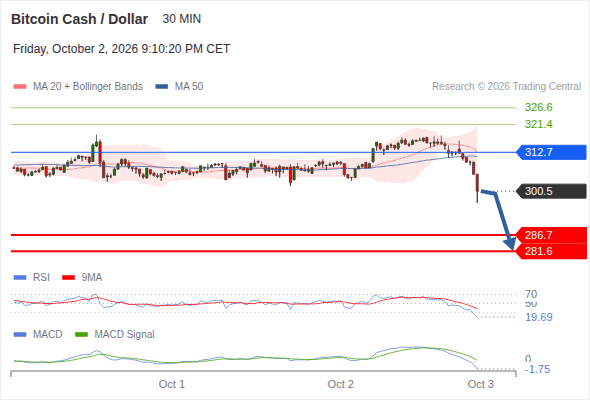Click the RSI 70 level label

click(x=531, y=294)
